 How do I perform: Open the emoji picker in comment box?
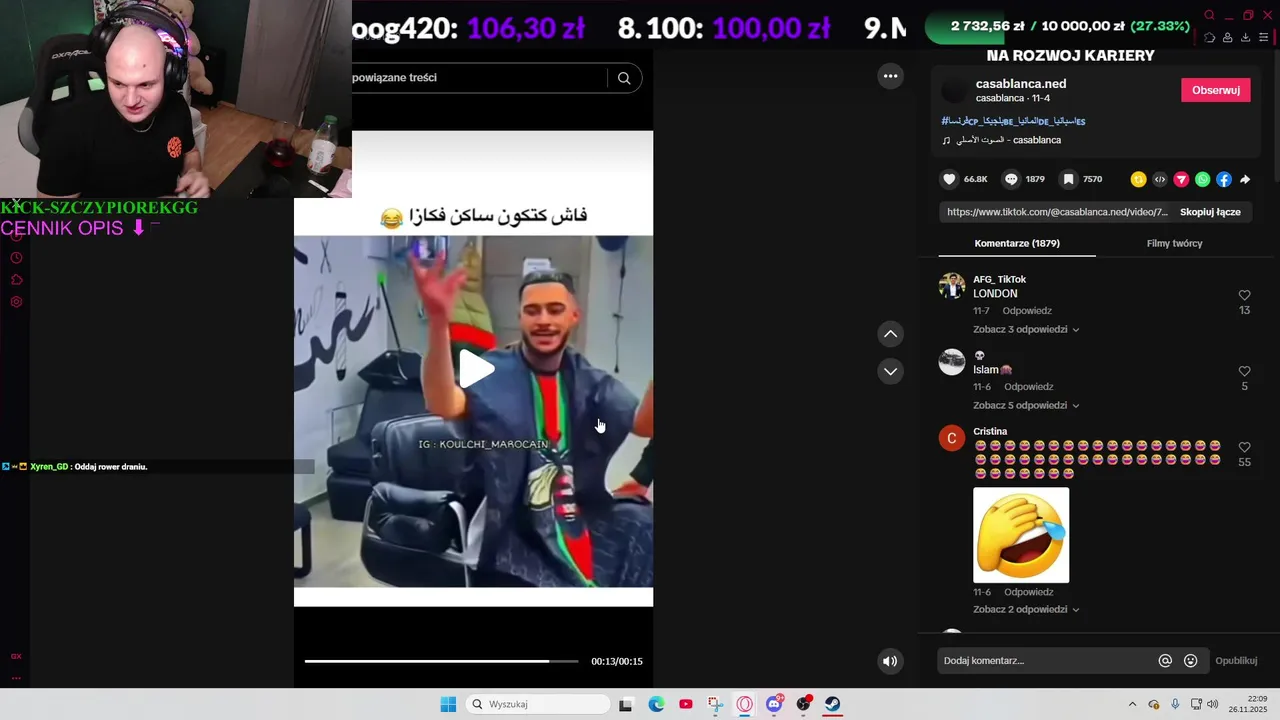[1190, 661]
